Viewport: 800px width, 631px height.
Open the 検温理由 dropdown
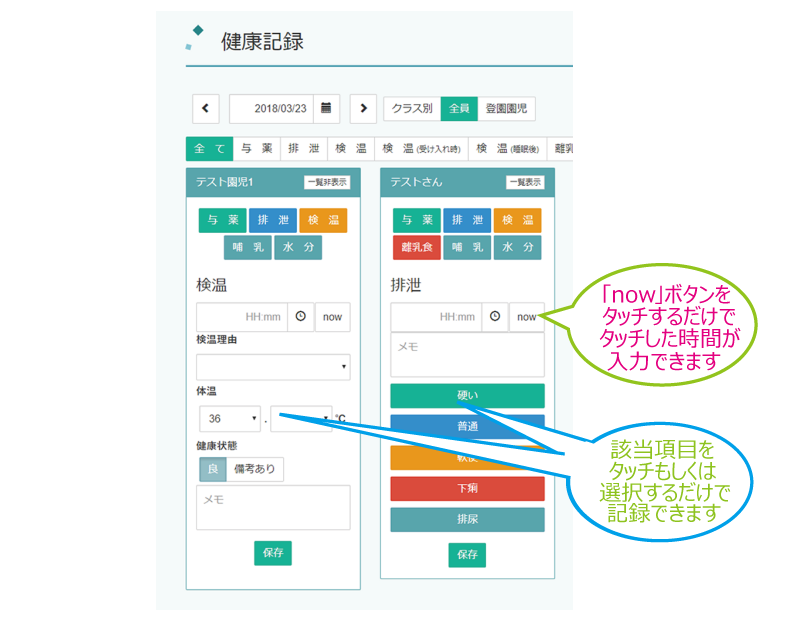point(273,367)
